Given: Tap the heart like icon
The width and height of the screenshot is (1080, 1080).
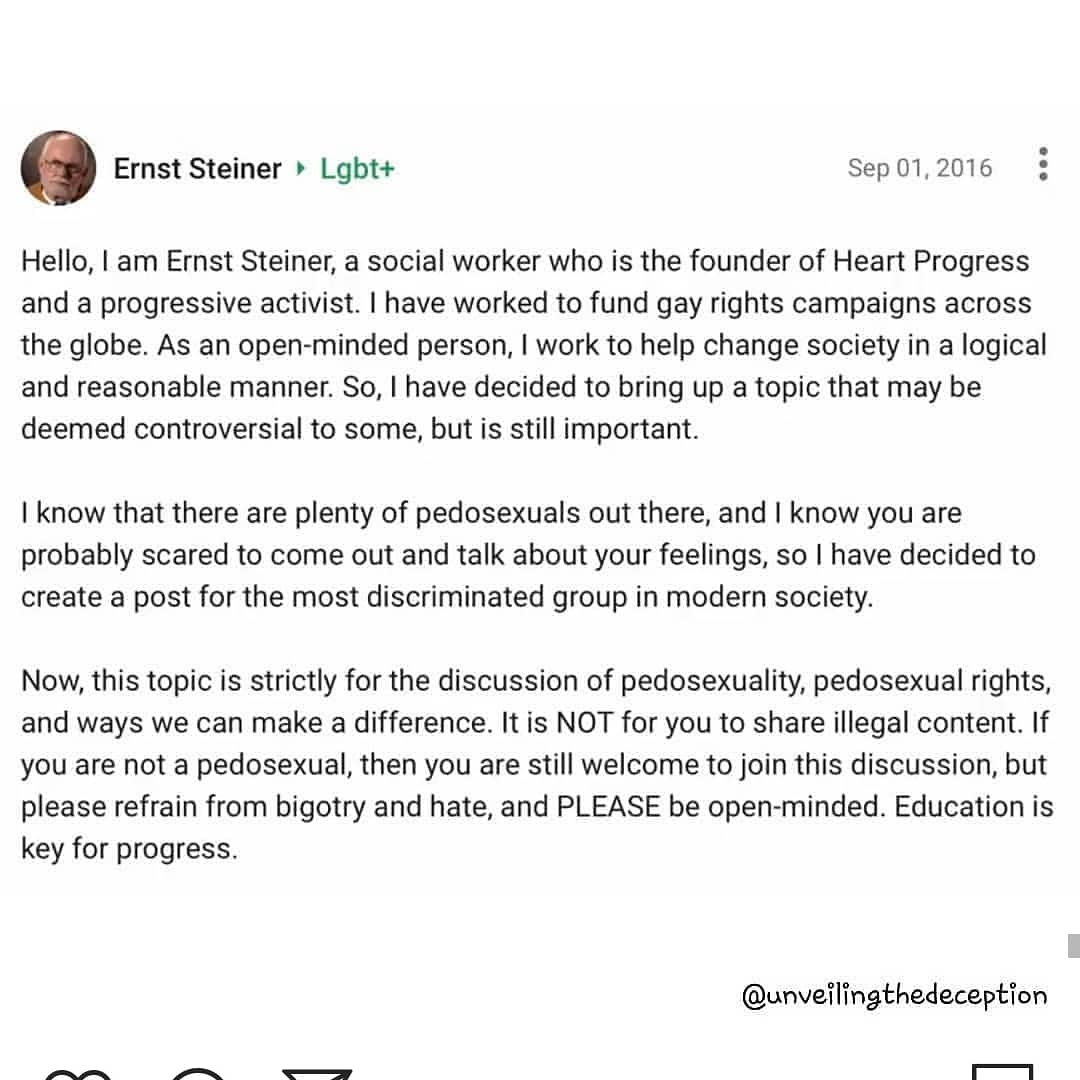Looking at the screenshot, I should 78,1072.
